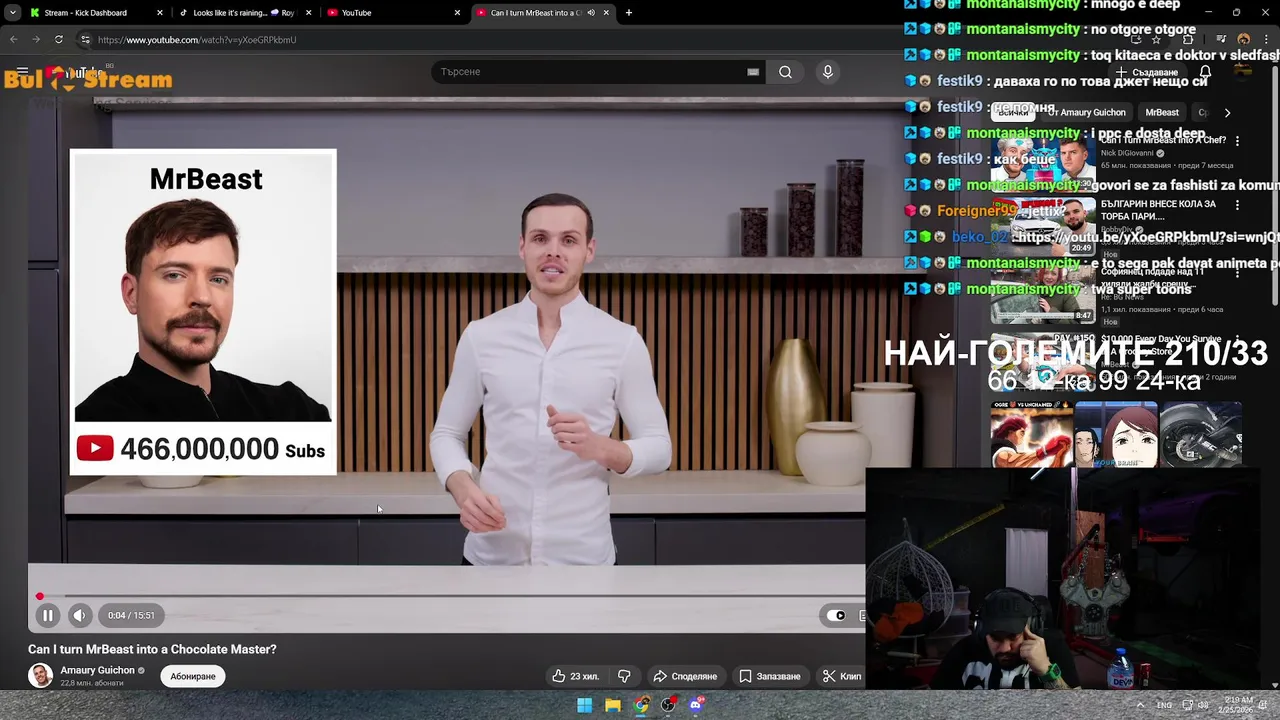1280x720 pixels.
Task: Open the 20:49 car import video thumbnail
Action: (1042, 226)
